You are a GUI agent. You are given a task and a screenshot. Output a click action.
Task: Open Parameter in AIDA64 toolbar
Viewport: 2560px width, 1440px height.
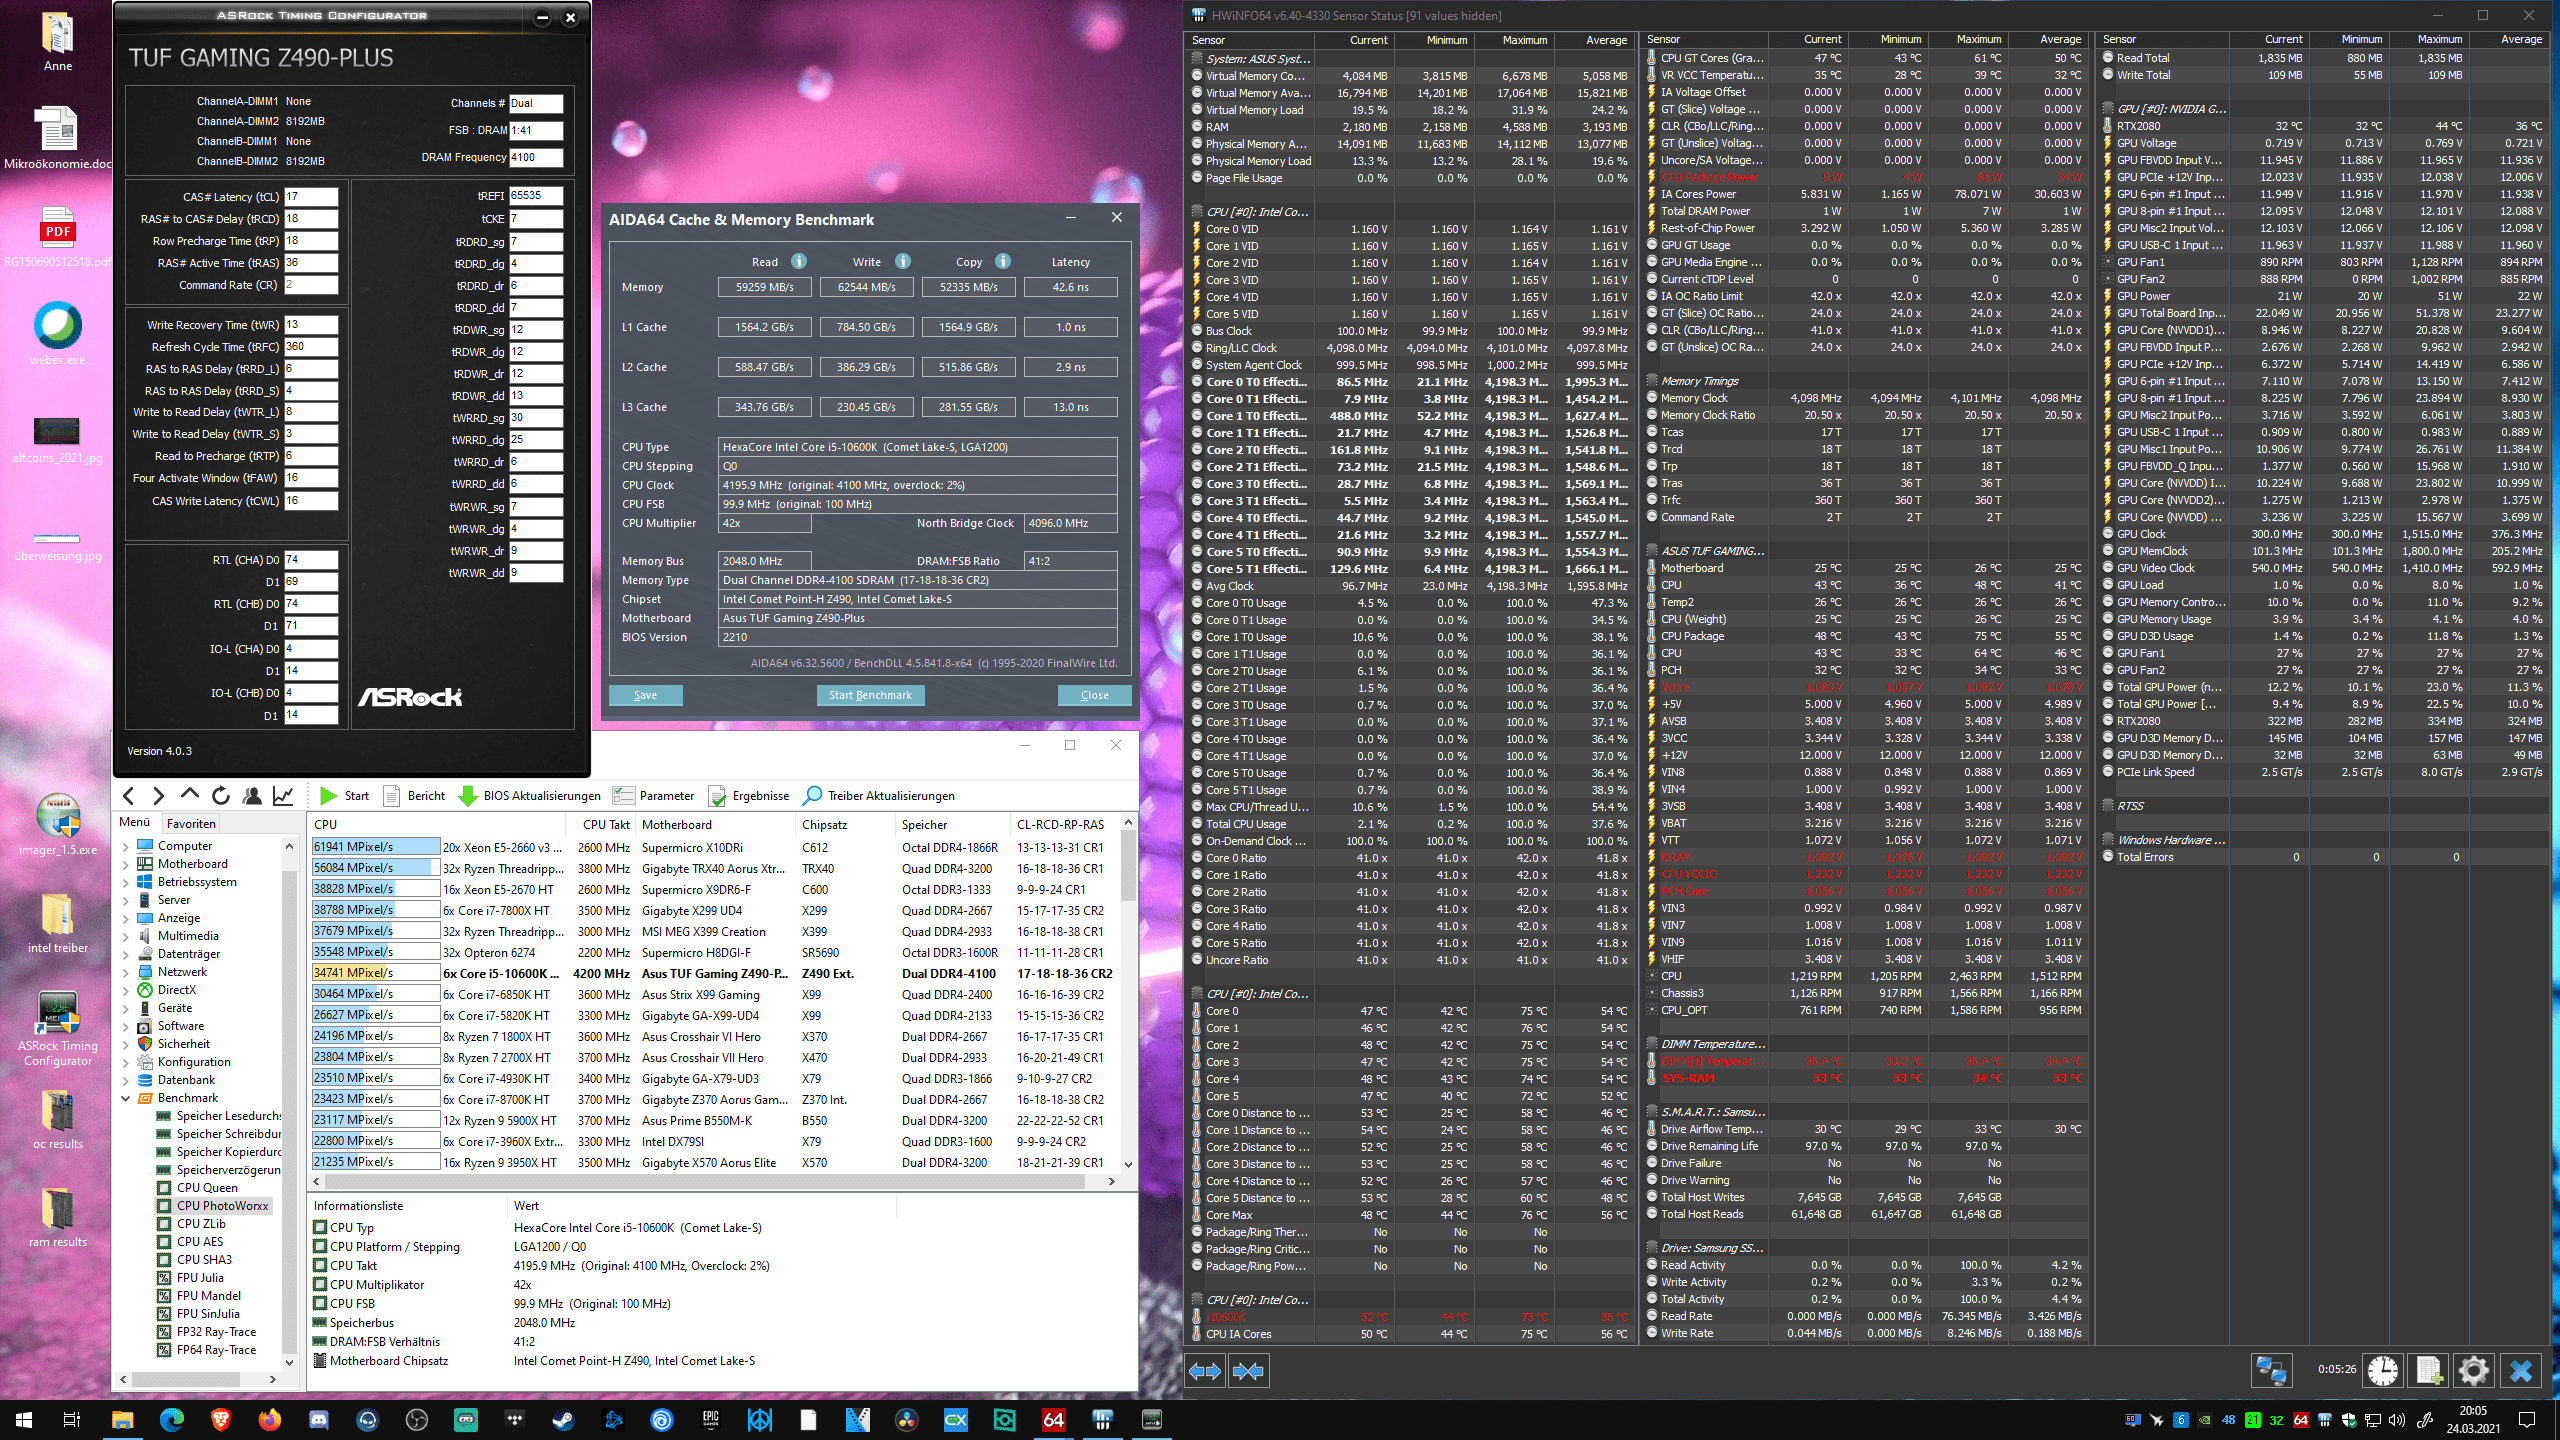point(653,795)
